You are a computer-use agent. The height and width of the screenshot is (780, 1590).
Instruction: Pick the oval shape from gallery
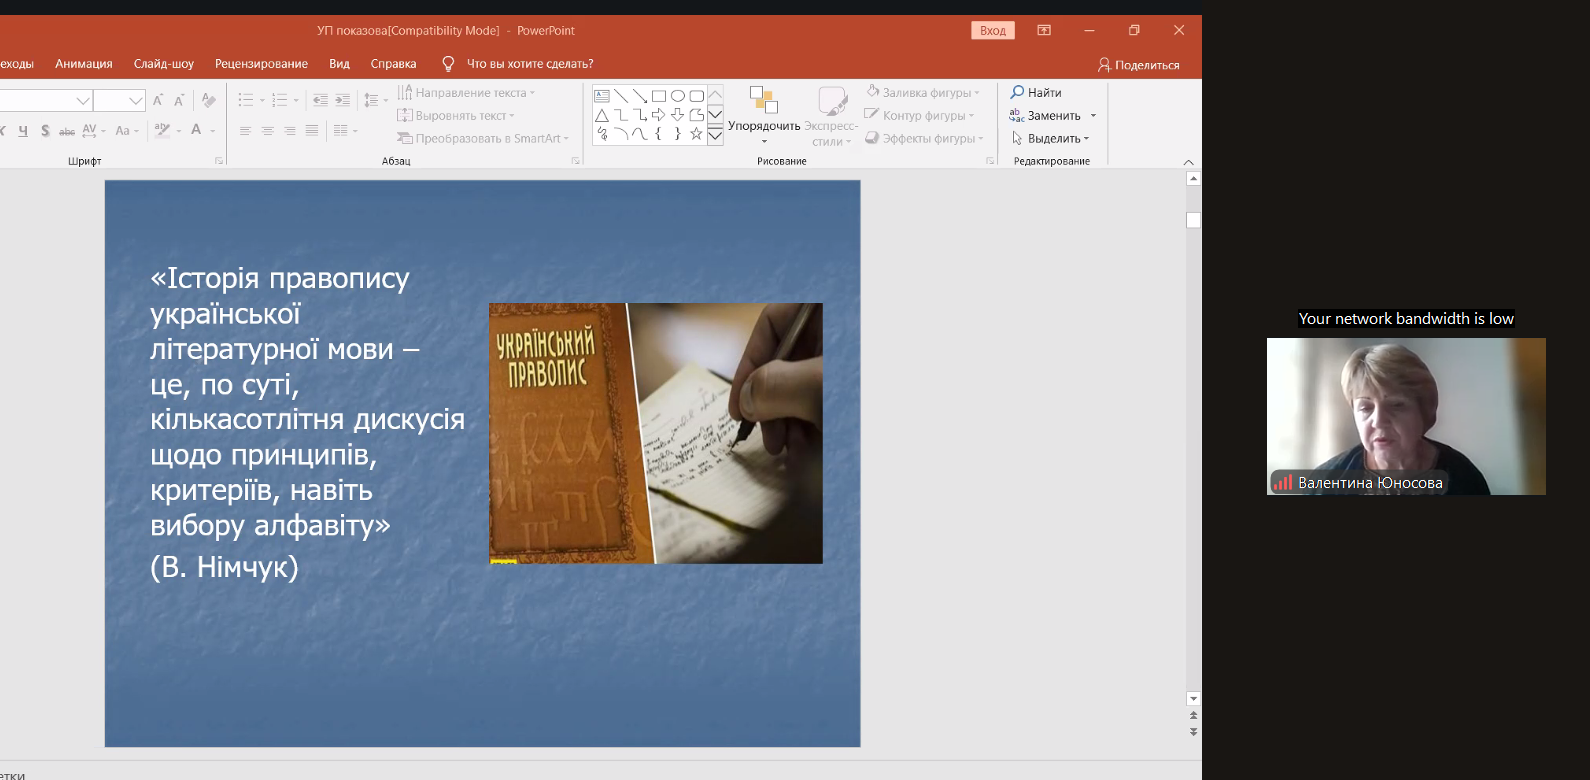coord(677,96)
